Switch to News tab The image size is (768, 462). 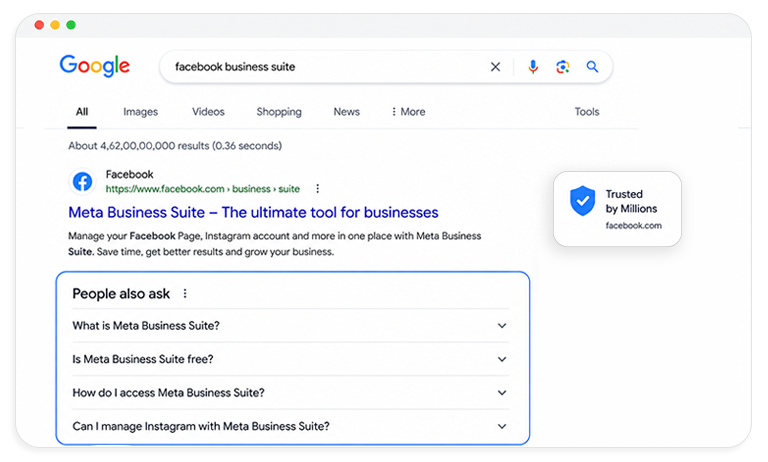pos(347,112)
